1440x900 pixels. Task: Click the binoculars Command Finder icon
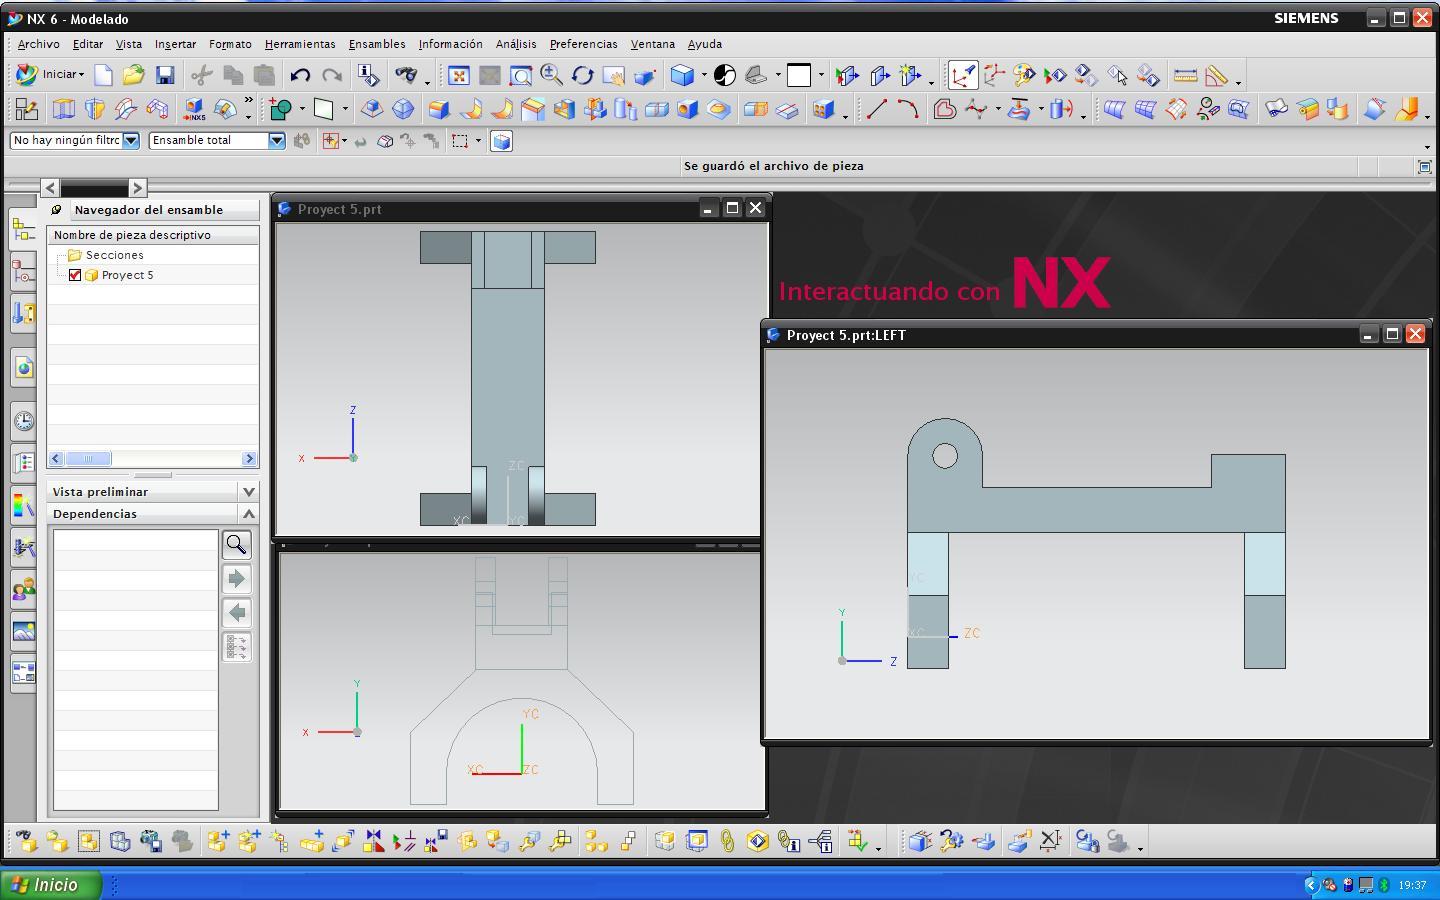click(405, 75)
